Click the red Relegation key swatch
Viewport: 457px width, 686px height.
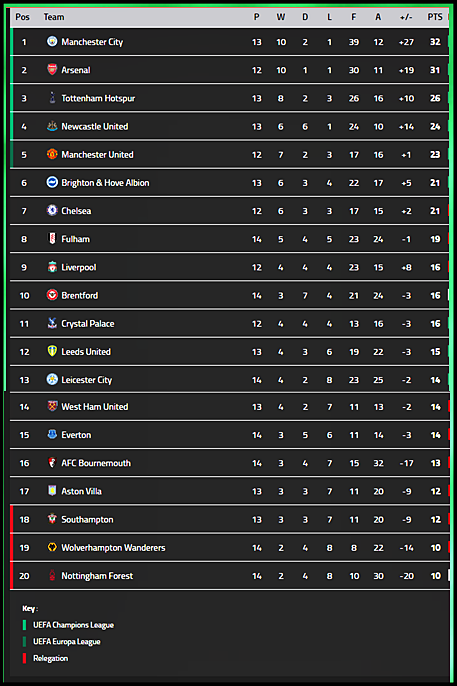coord(24,658)
